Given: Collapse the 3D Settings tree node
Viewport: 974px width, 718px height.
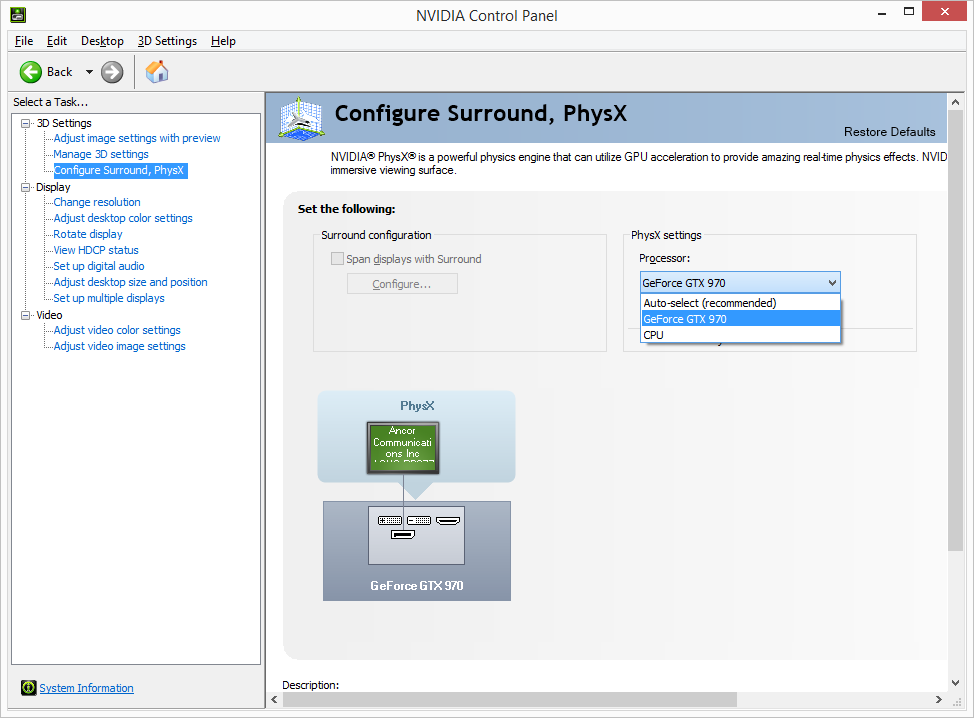Looking at the screenshot, I should pos(25,123).
